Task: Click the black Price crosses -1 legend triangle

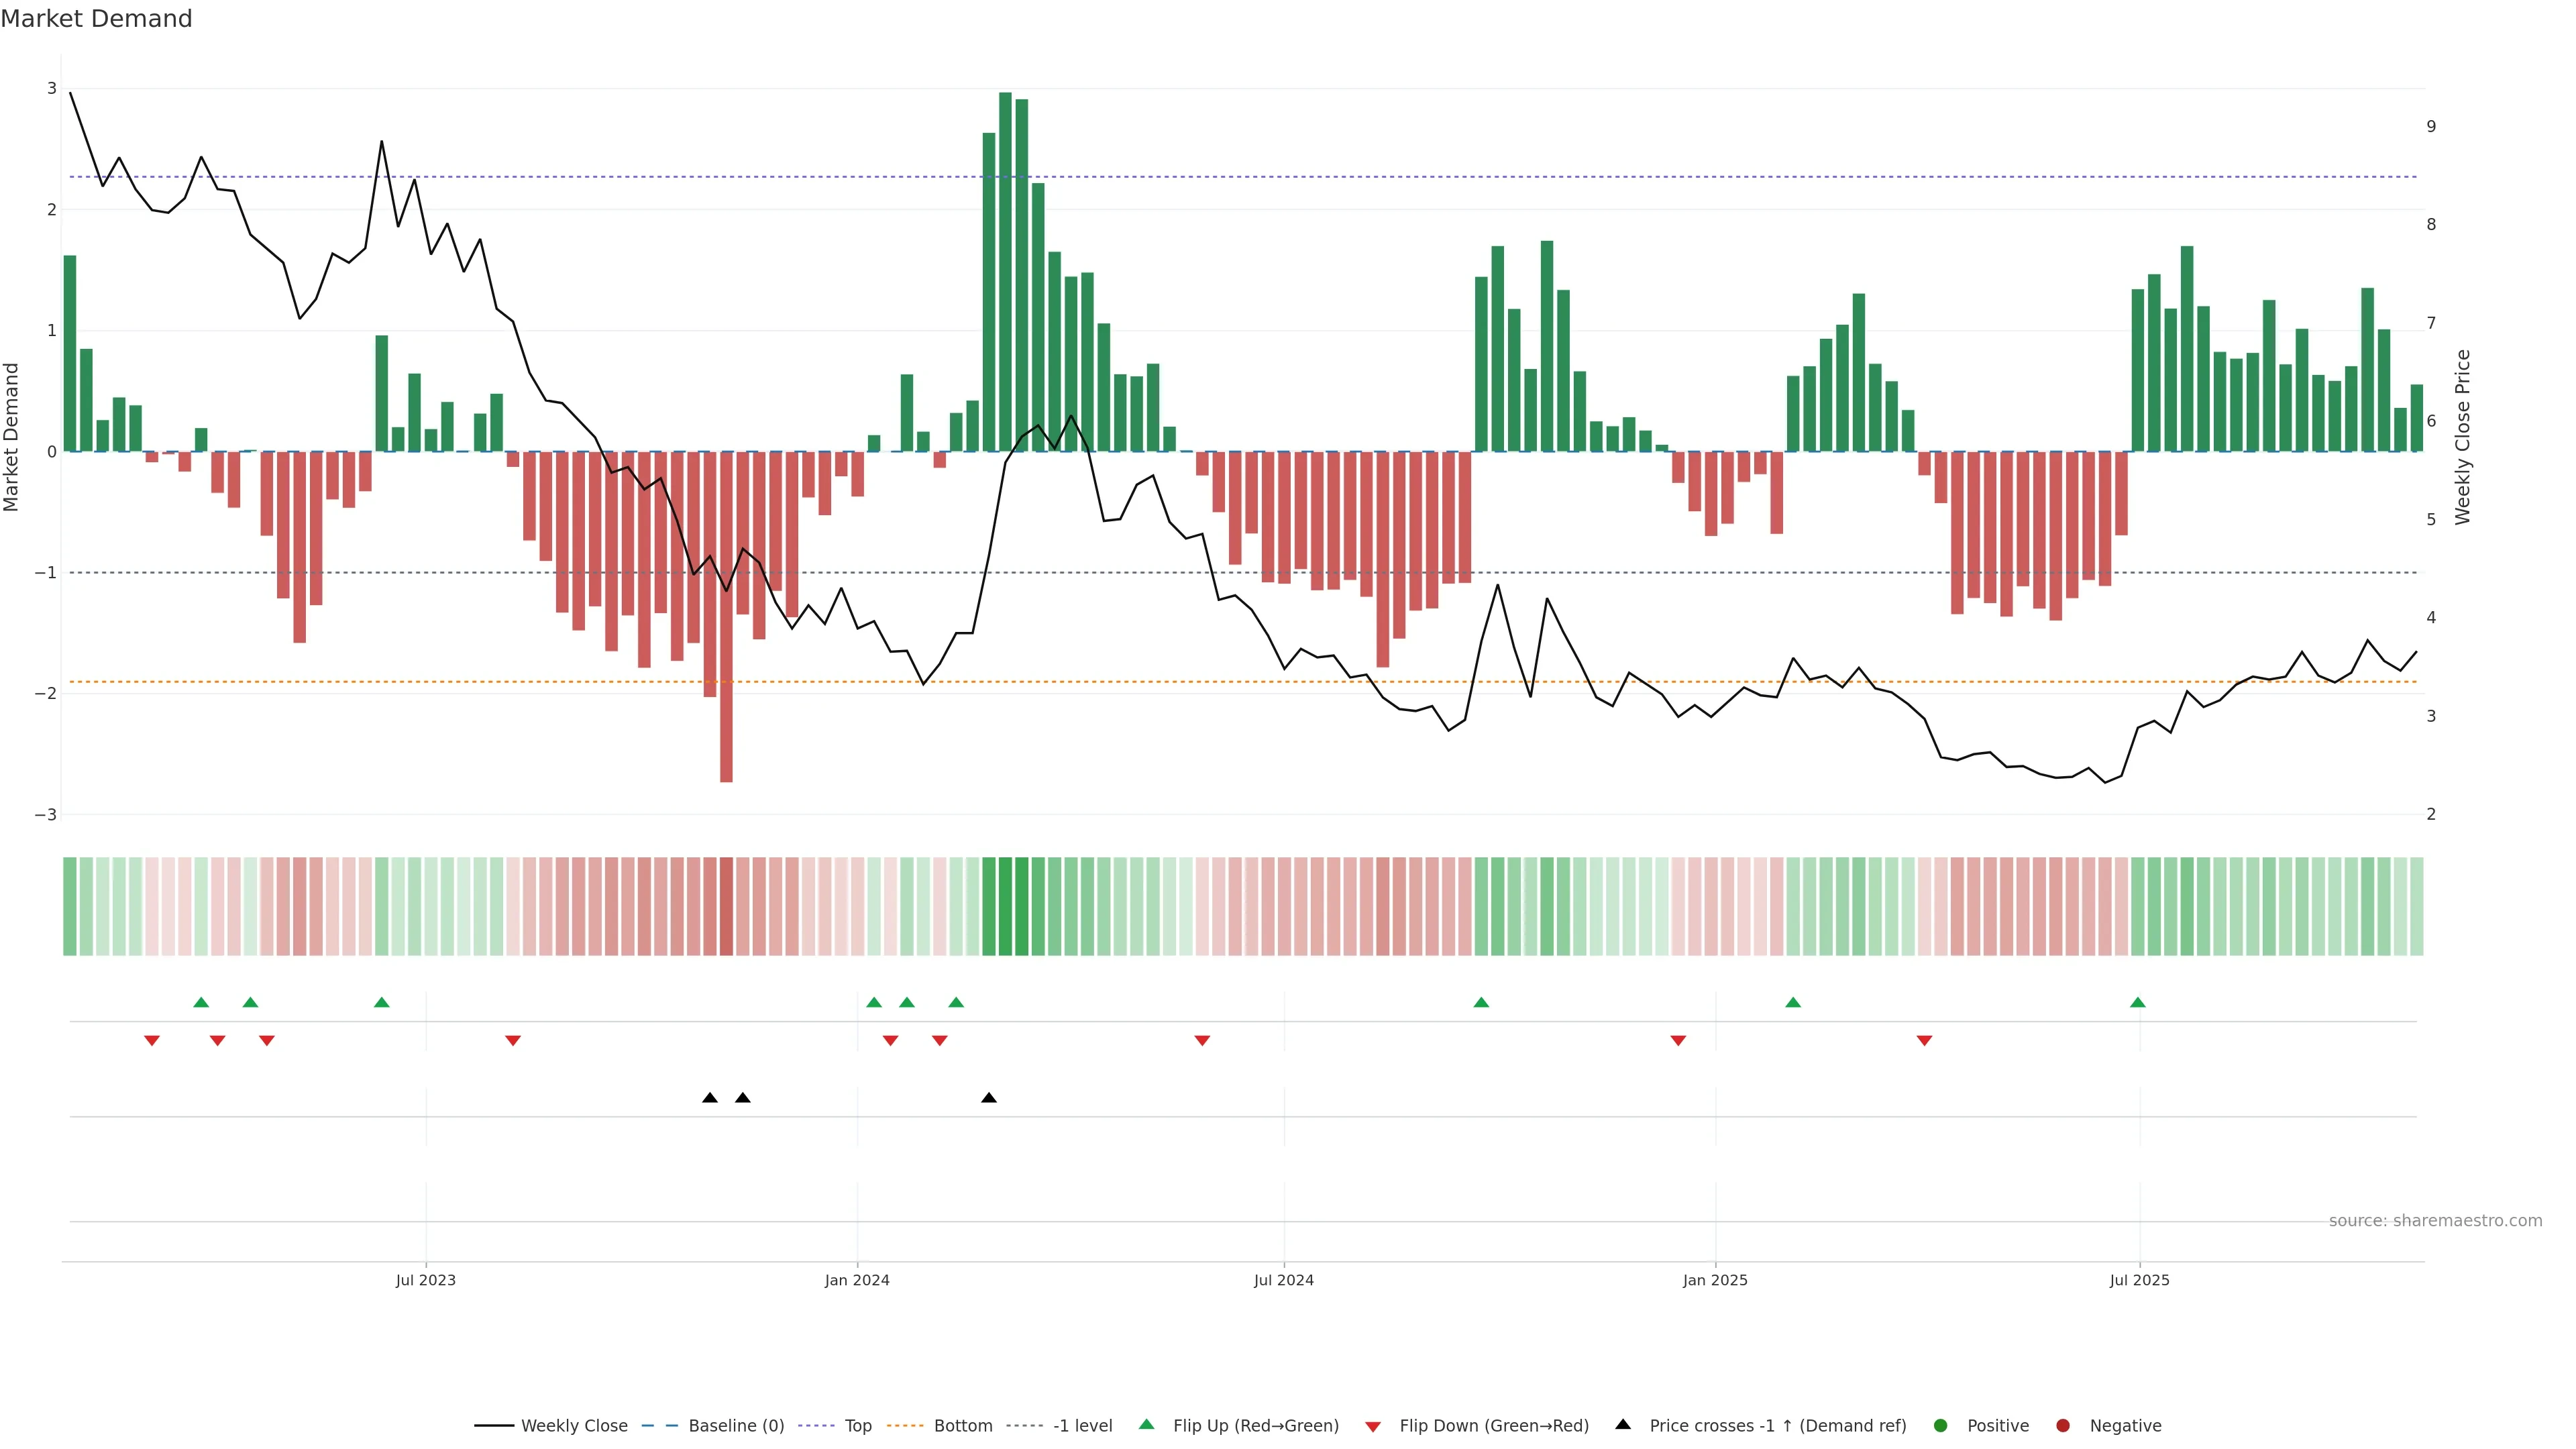Action: tap(1623, 1424)
